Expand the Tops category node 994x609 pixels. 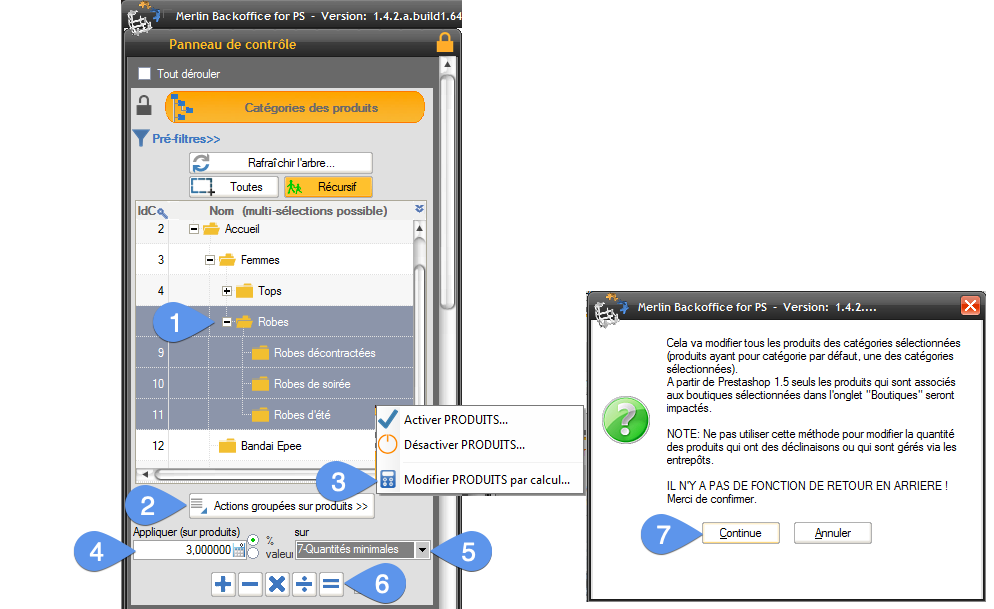click(x=227, y=291)
